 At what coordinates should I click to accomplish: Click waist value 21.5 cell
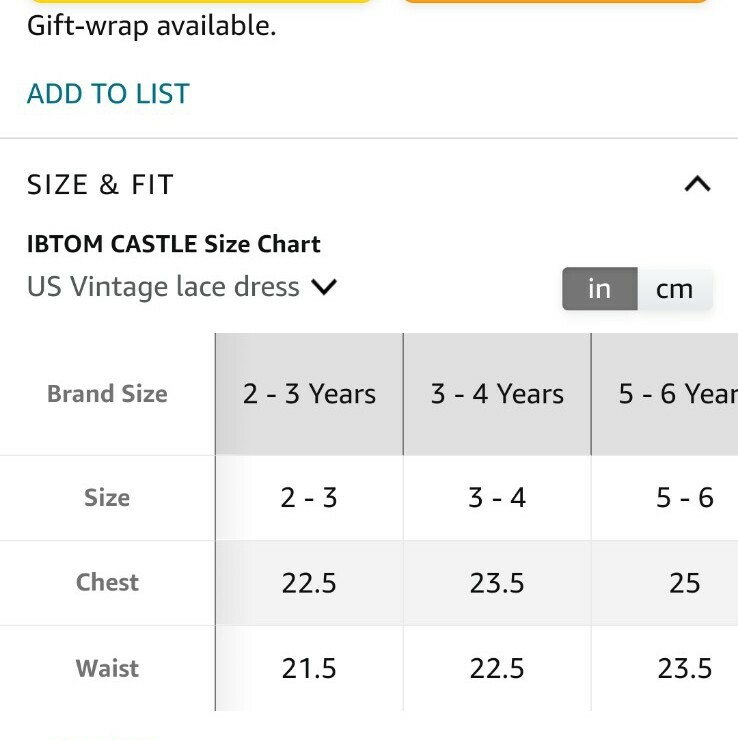[x=309, y=668]
